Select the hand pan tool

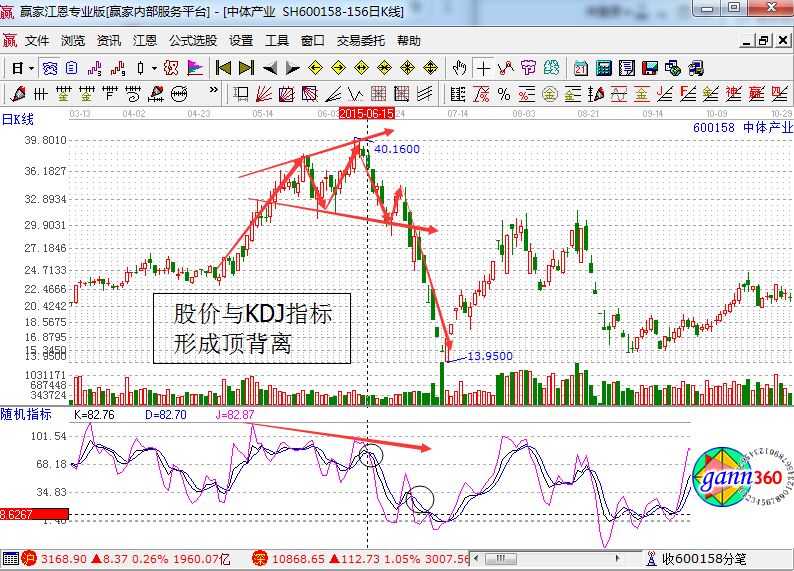[x=459, y=68]
